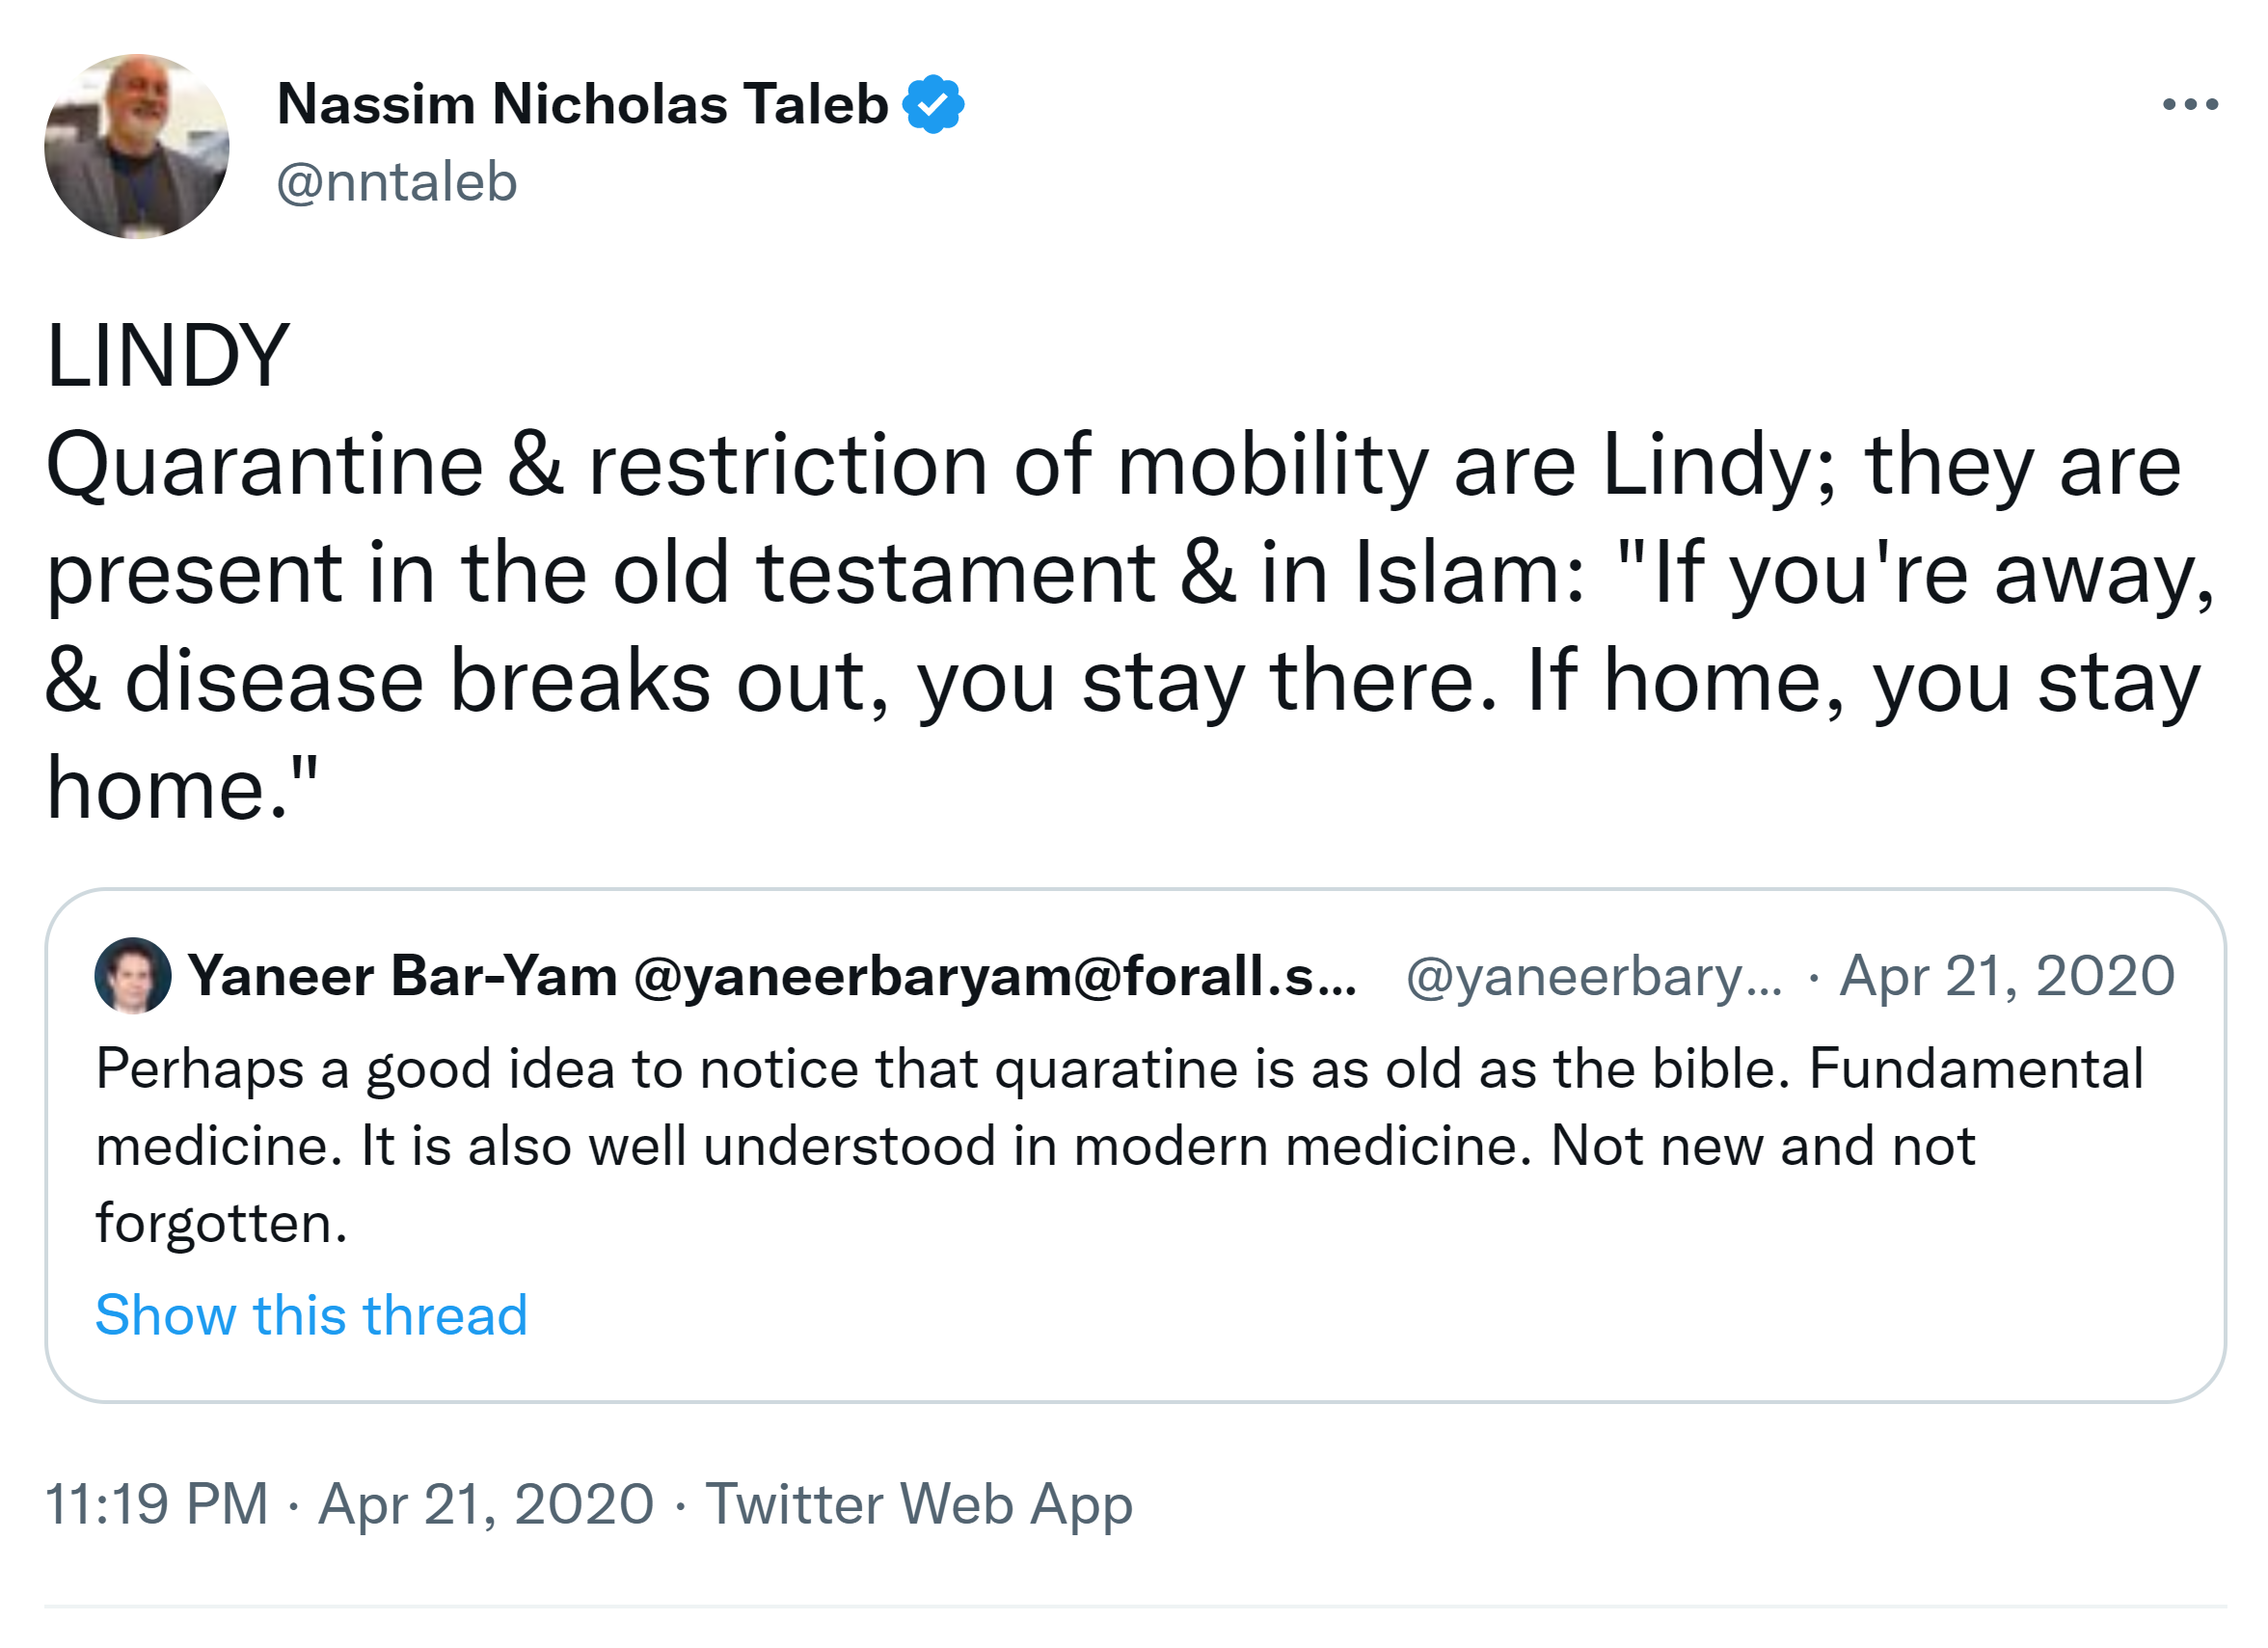This screenshot has height=1648, width=2268.
Task: Open the three-dot more options menu
Action: pyautogui.click(x=2189, y=104)
